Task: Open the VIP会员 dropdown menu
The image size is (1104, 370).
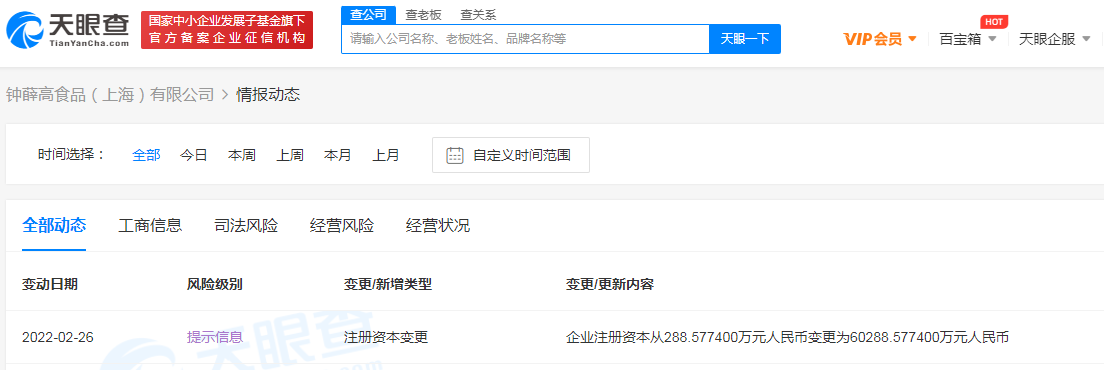Action: click(x=879, y=39)
